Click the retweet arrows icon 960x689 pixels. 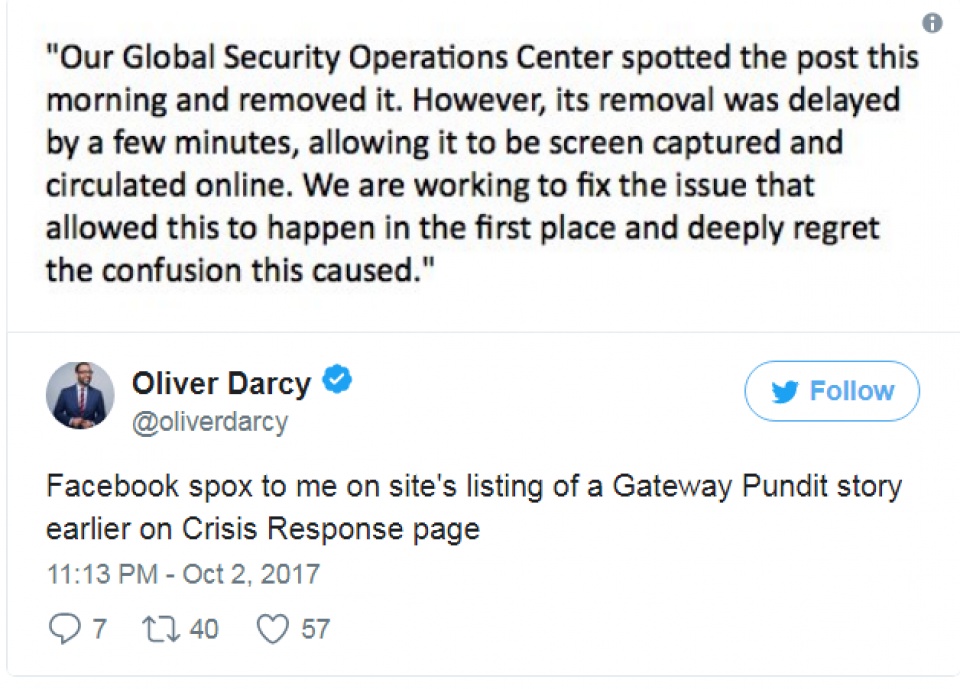(x=160, y=628)
